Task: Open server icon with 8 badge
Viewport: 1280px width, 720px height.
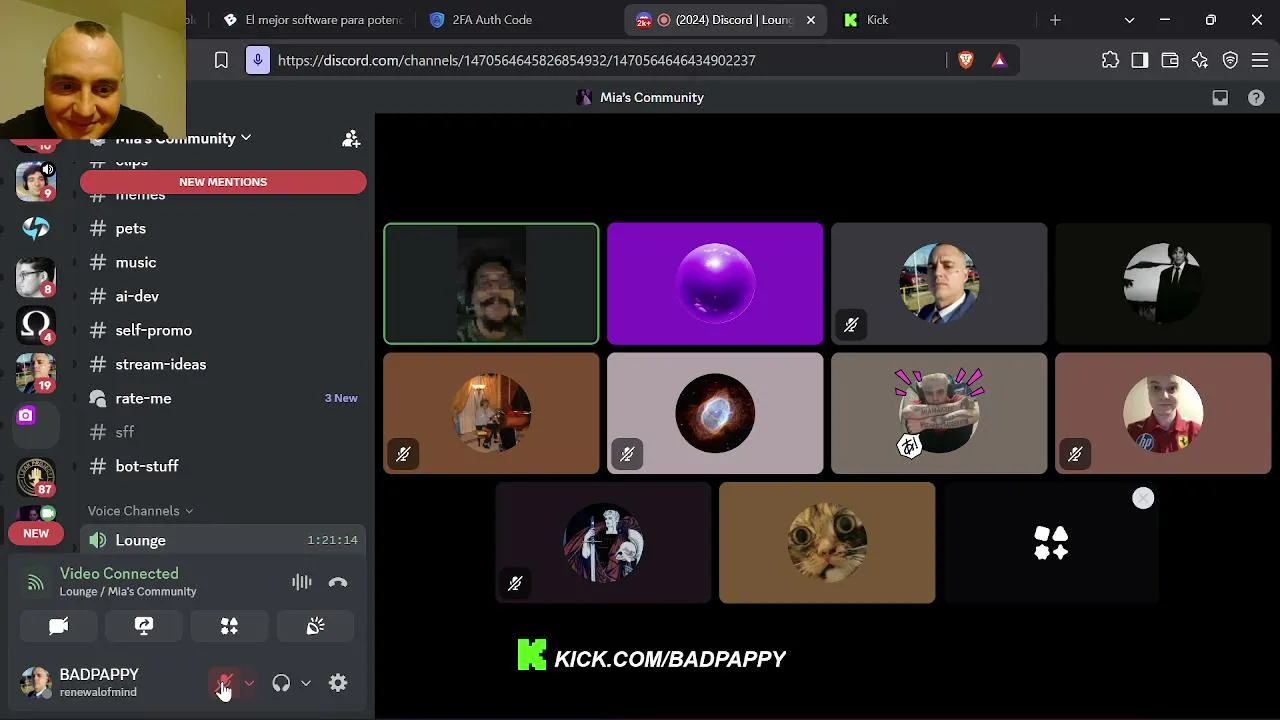Action: 36,277
